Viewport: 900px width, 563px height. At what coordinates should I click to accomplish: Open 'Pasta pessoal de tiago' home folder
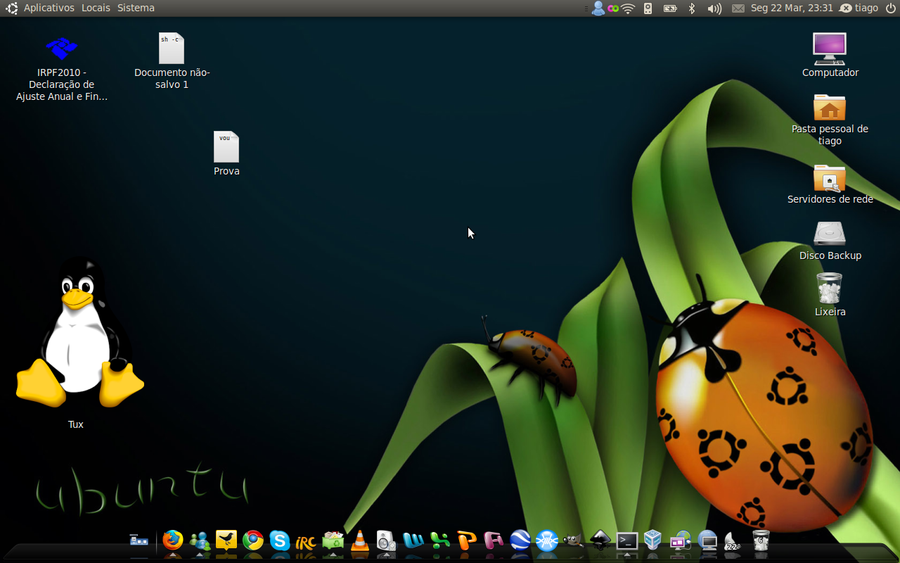tap(829, 119)
